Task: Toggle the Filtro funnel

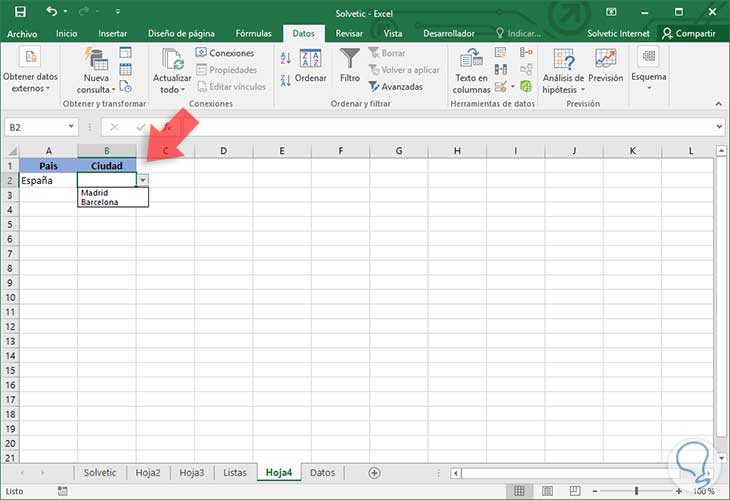Action: [350, 66]
